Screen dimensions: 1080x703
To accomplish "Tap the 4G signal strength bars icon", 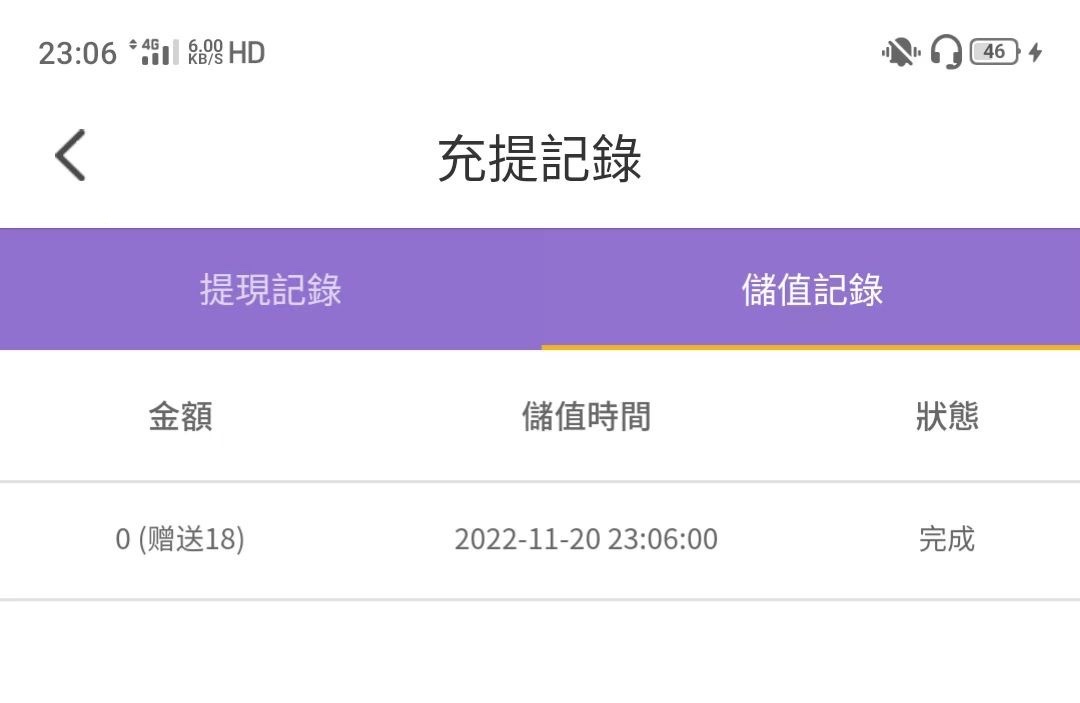I will (160, 52).
